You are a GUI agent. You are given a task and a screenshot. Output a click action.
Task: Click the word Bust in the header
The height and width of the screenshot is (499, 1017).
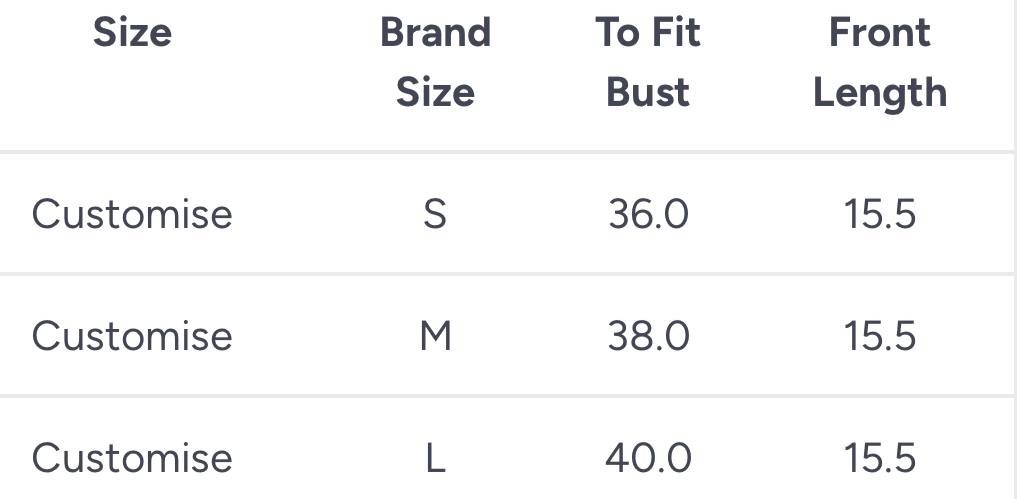(x=648, y=93)
